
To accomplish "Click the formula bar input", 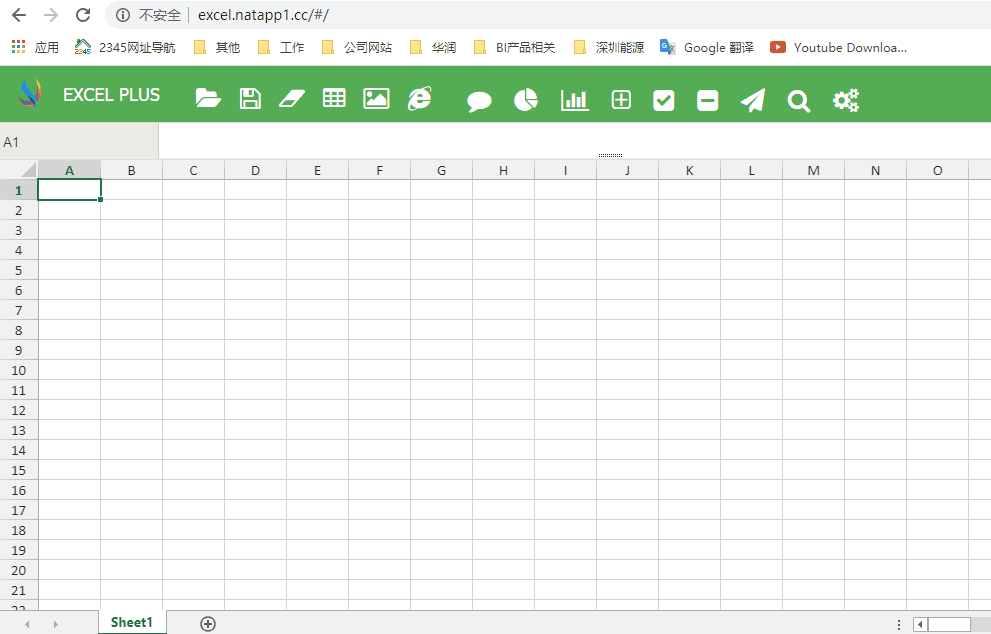I will [x=574, y=140].
